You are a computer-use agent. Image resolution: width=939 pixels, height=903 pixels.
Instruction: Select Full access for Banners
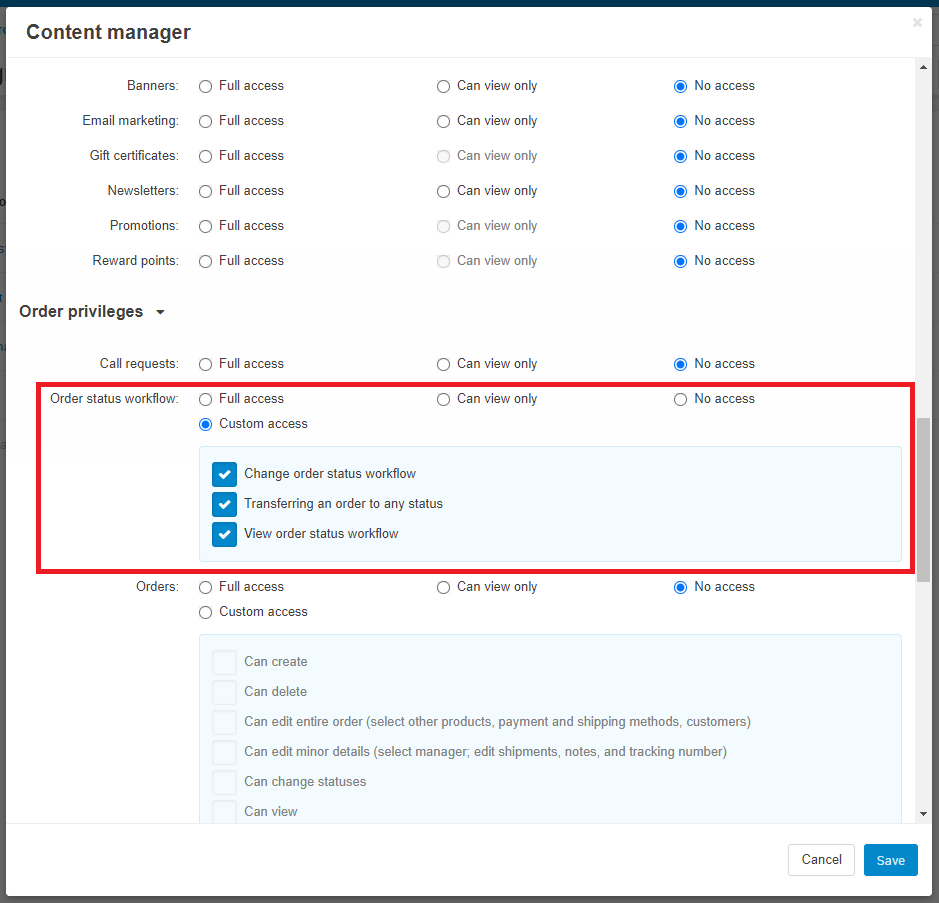(x=205, y=87)
